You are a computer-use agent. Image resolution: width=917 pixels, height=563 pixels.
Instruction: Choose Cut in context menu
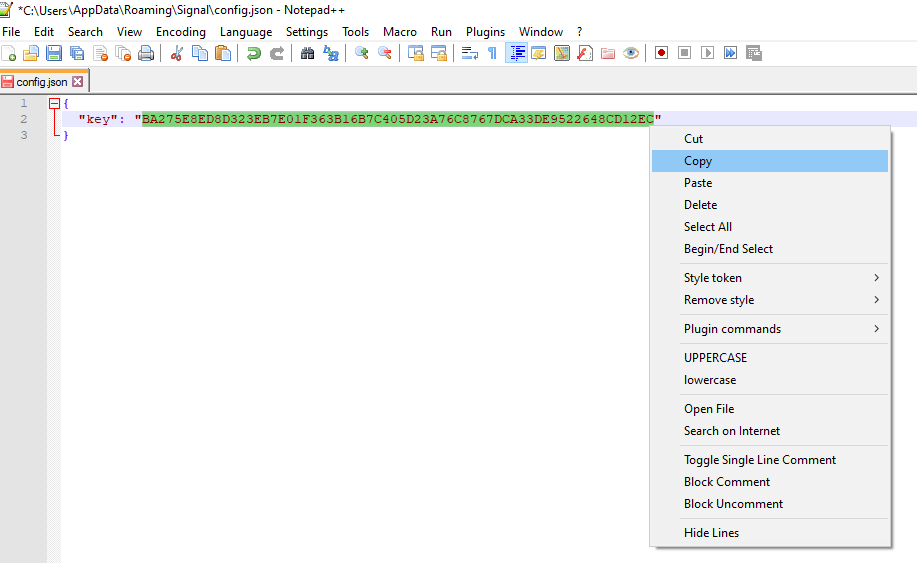click(770, 139)
